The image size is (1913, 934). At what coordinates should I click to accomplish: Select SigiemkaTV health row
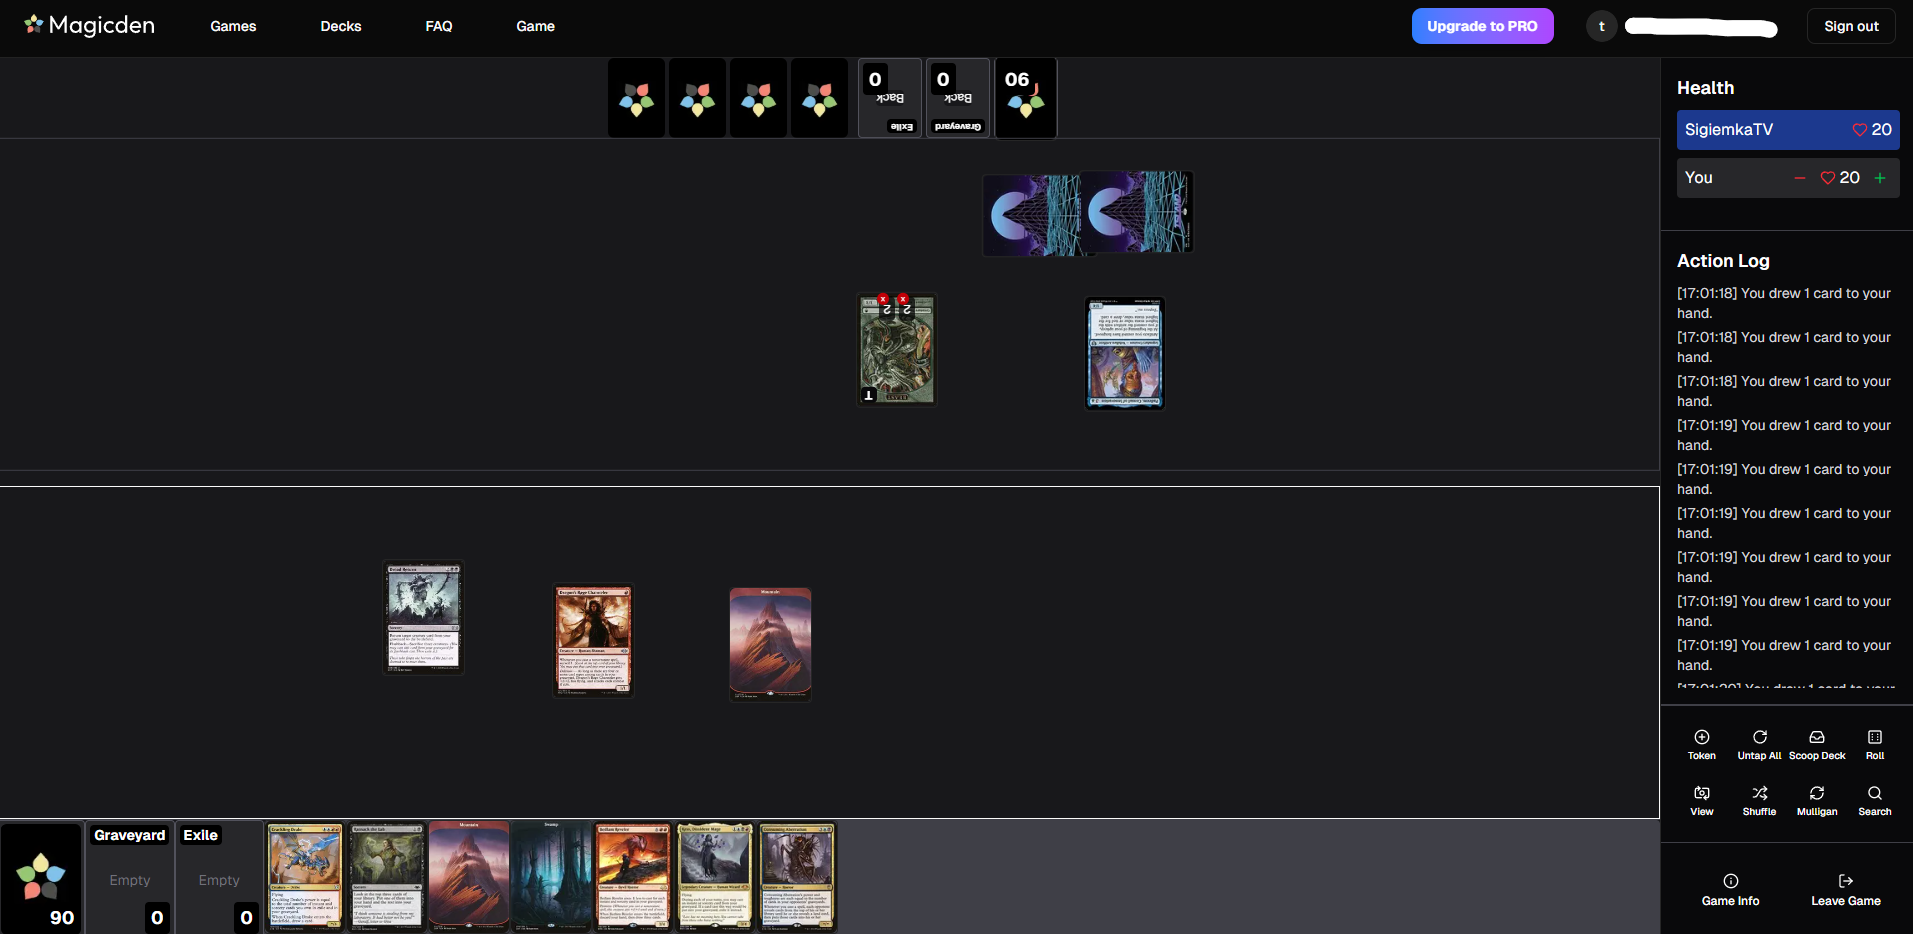(1788, 130)
